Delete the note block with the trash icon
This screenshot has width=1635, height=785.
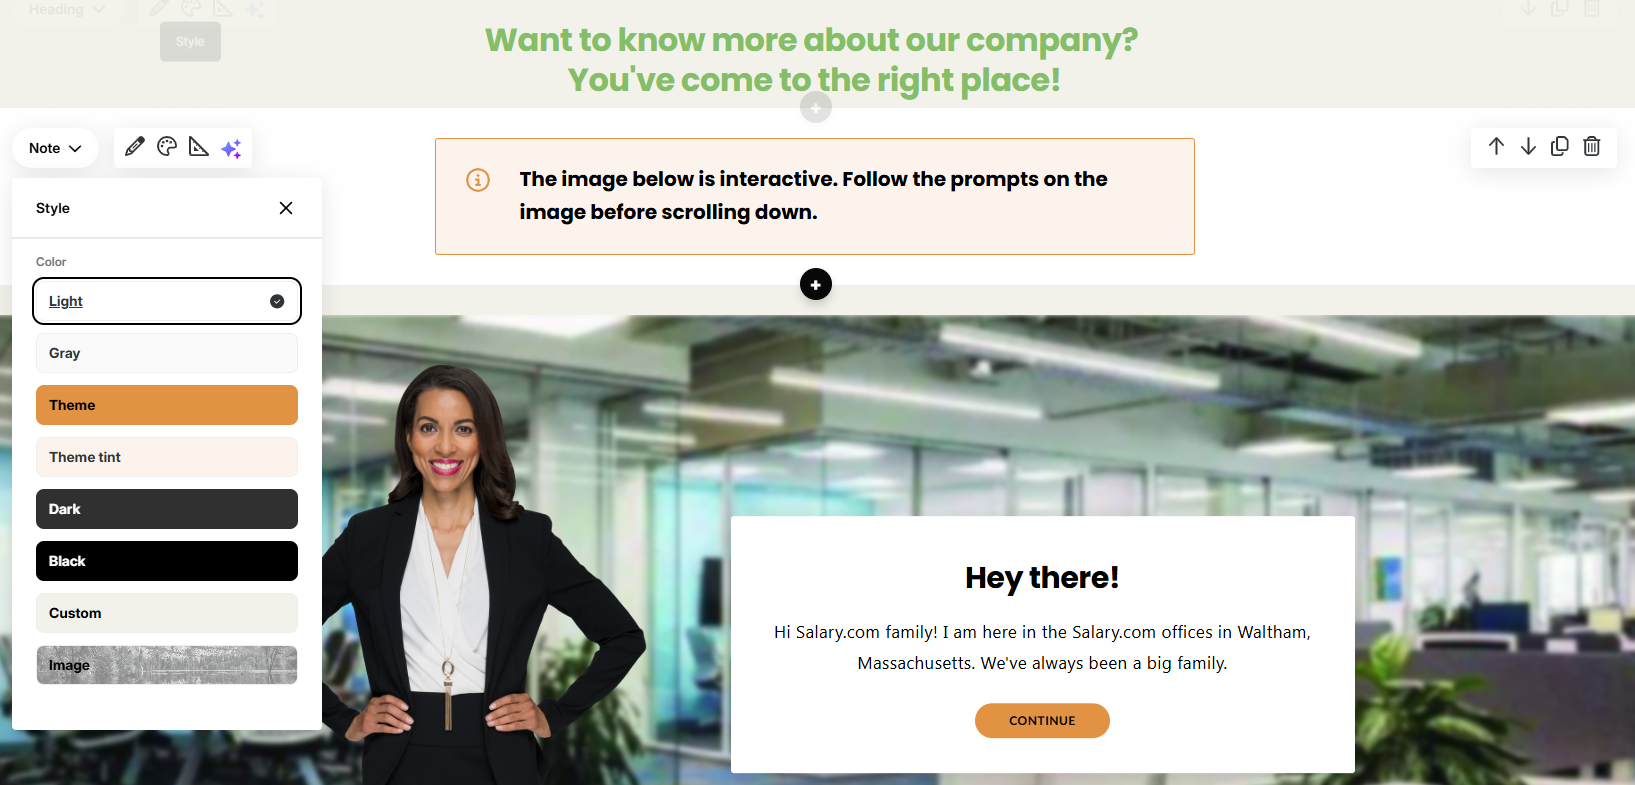1592,146
